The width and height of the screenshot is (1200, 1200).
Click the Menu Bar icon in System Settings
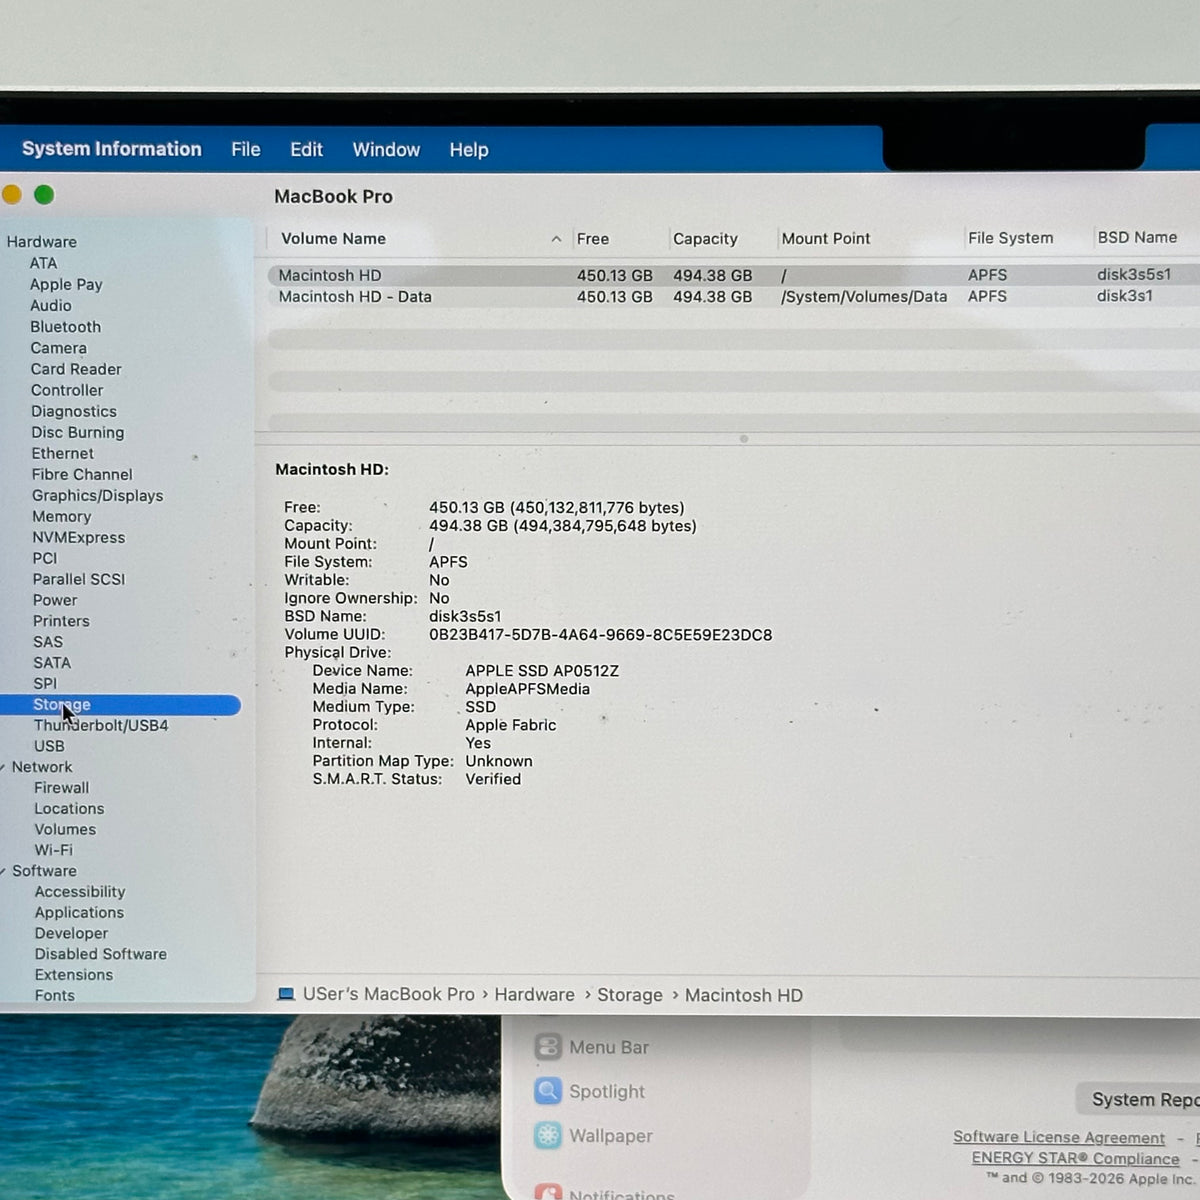tap(548, 1047)
